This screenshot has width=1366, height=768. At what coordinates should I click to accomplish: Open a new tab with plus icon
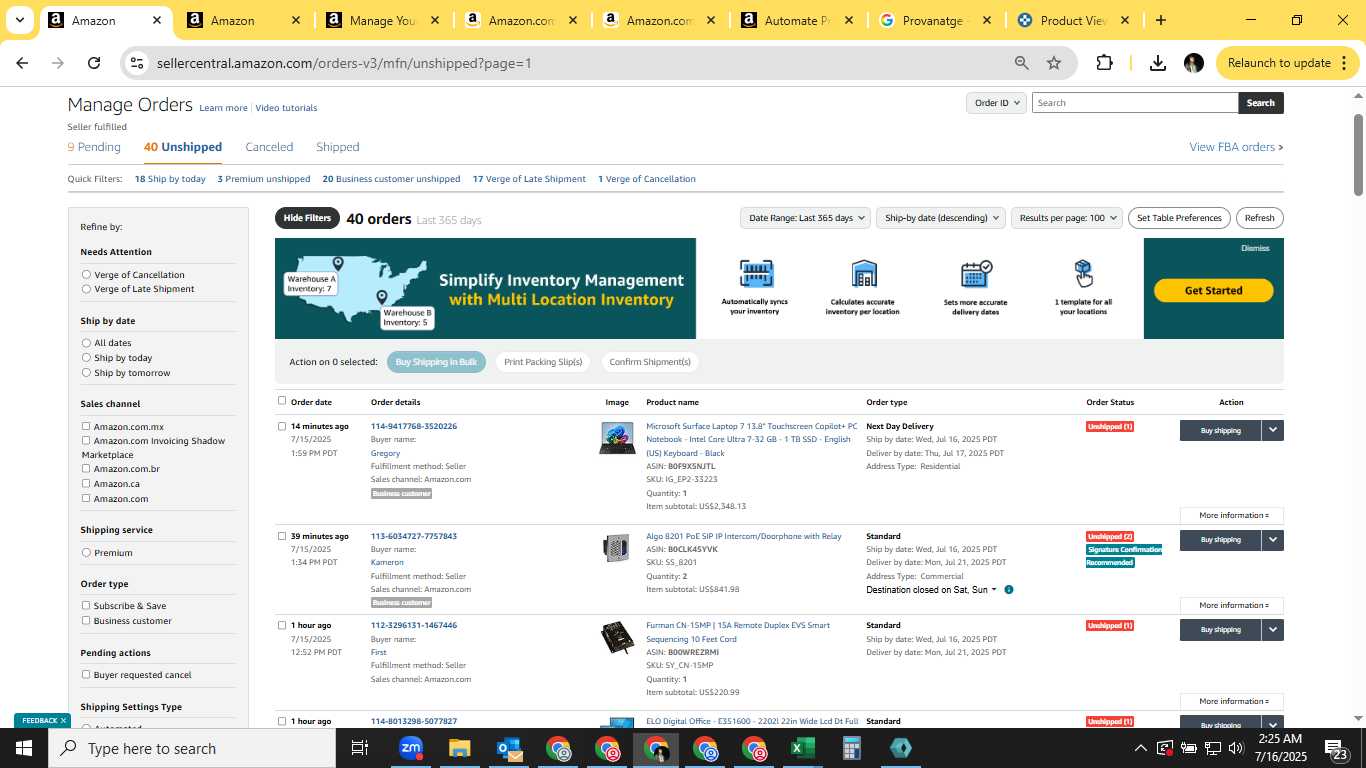pyautogui.click(x=1160, y=20)
